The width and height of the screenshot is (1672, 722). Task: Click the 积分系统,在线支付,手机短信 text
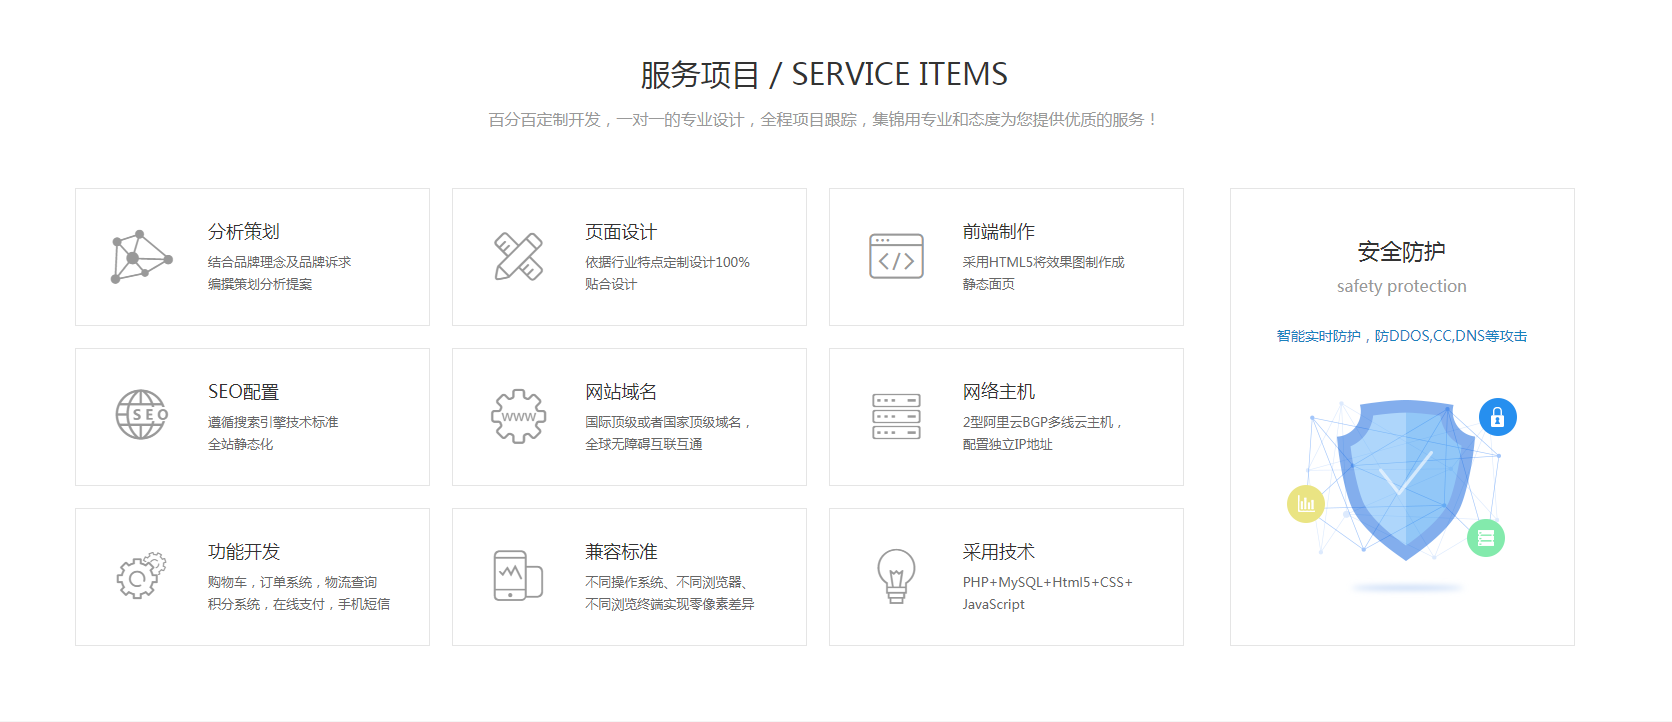(299, 604)
